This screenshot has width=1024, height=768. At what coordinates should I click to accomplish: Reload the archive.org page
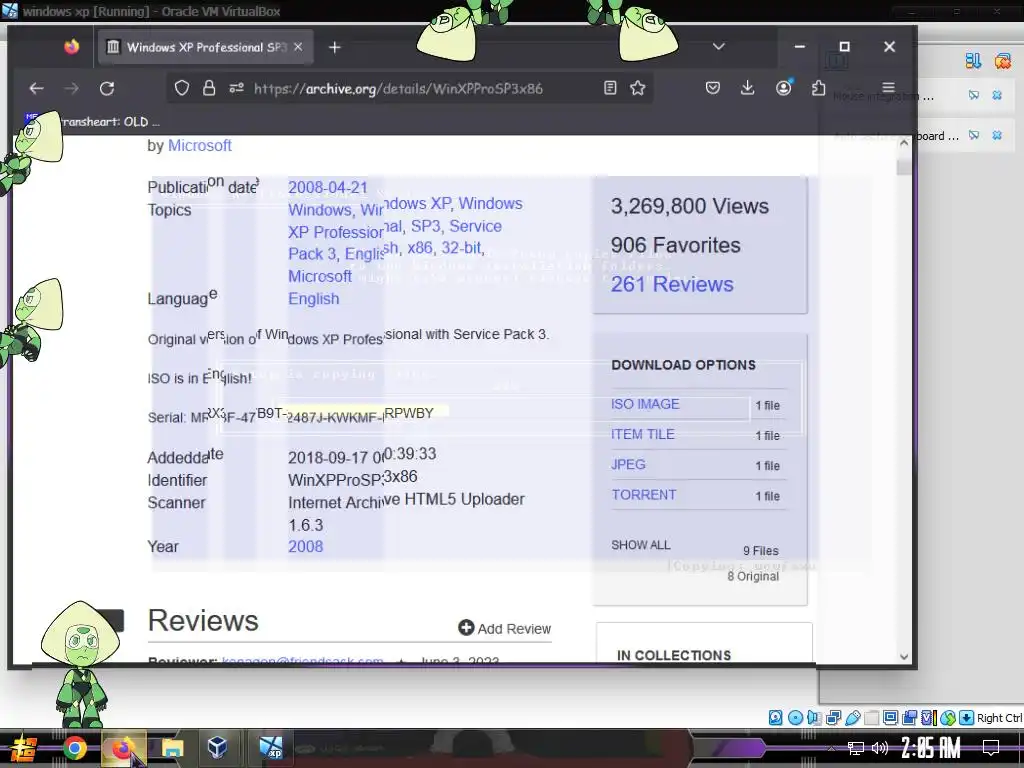point(107,88)
